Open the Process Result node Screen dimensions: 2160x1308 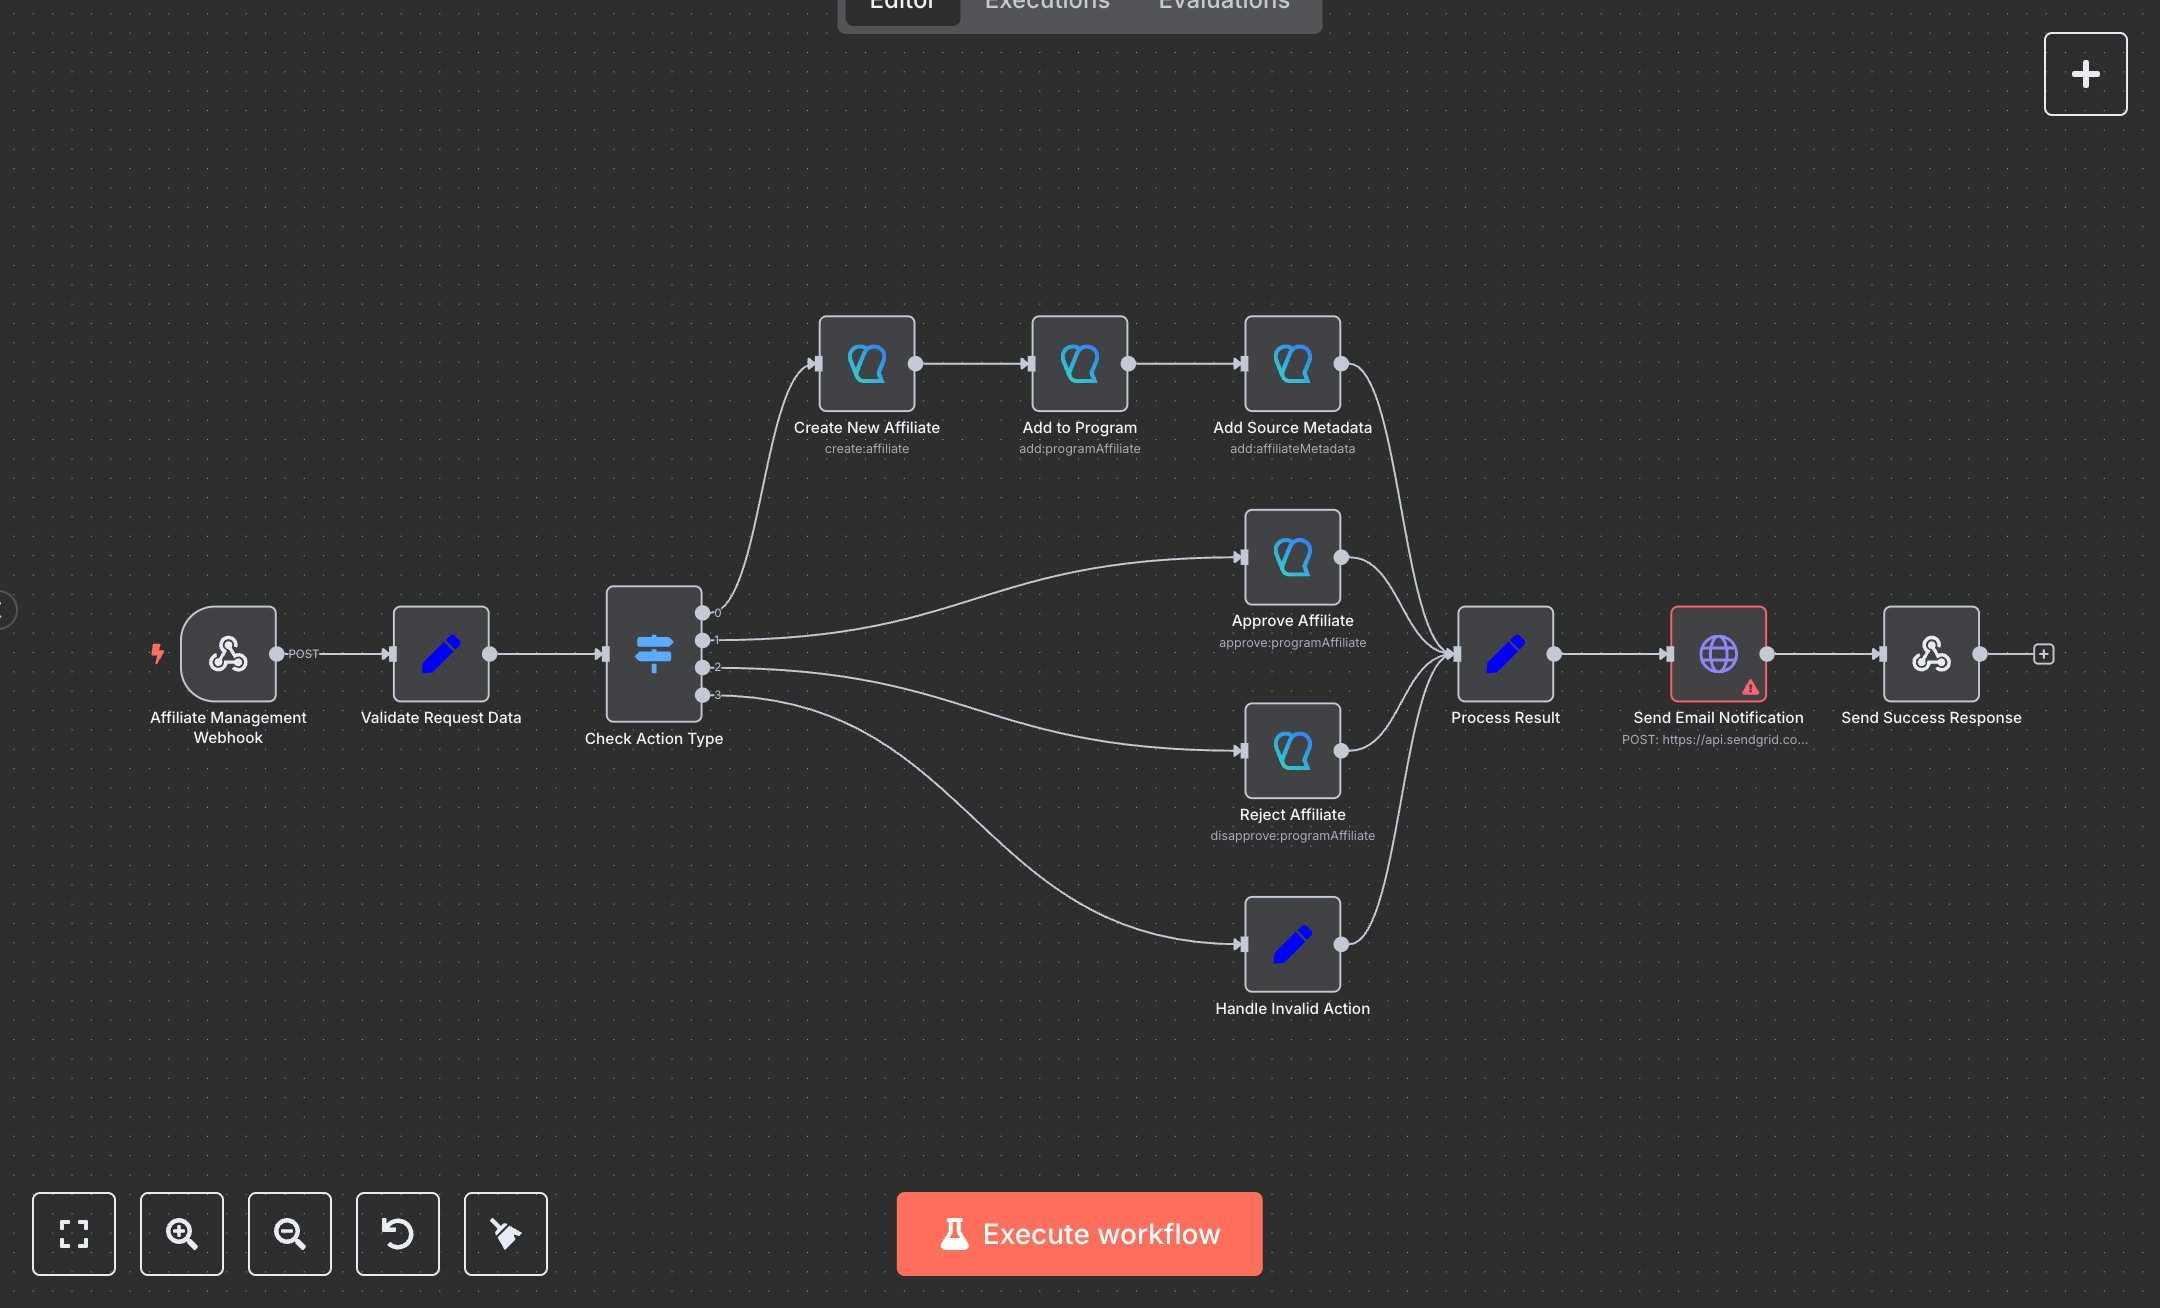coord(1504,655)
